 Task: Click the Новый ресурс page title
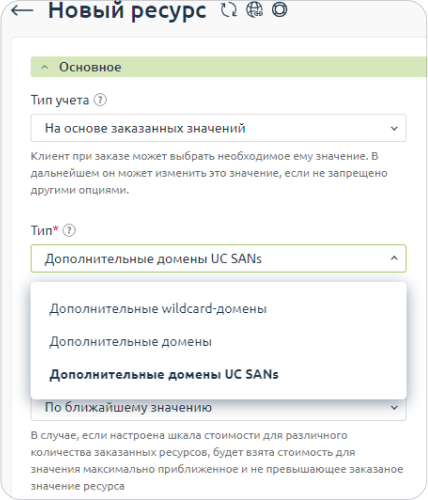tap(127, 11)
